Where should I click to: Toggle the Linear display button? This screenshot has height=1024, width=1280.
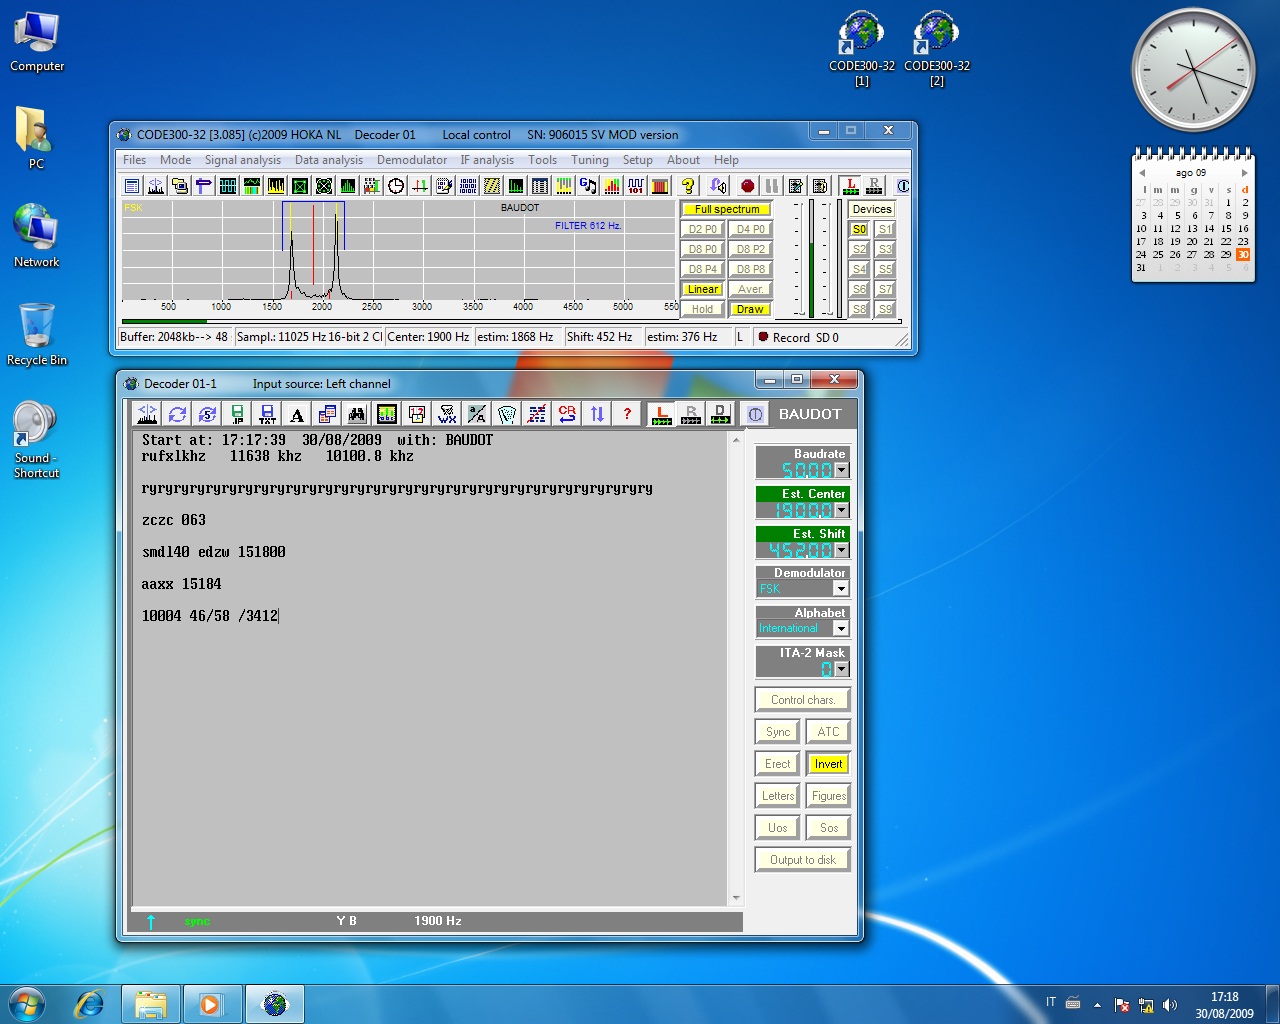[x=702, y=289]
